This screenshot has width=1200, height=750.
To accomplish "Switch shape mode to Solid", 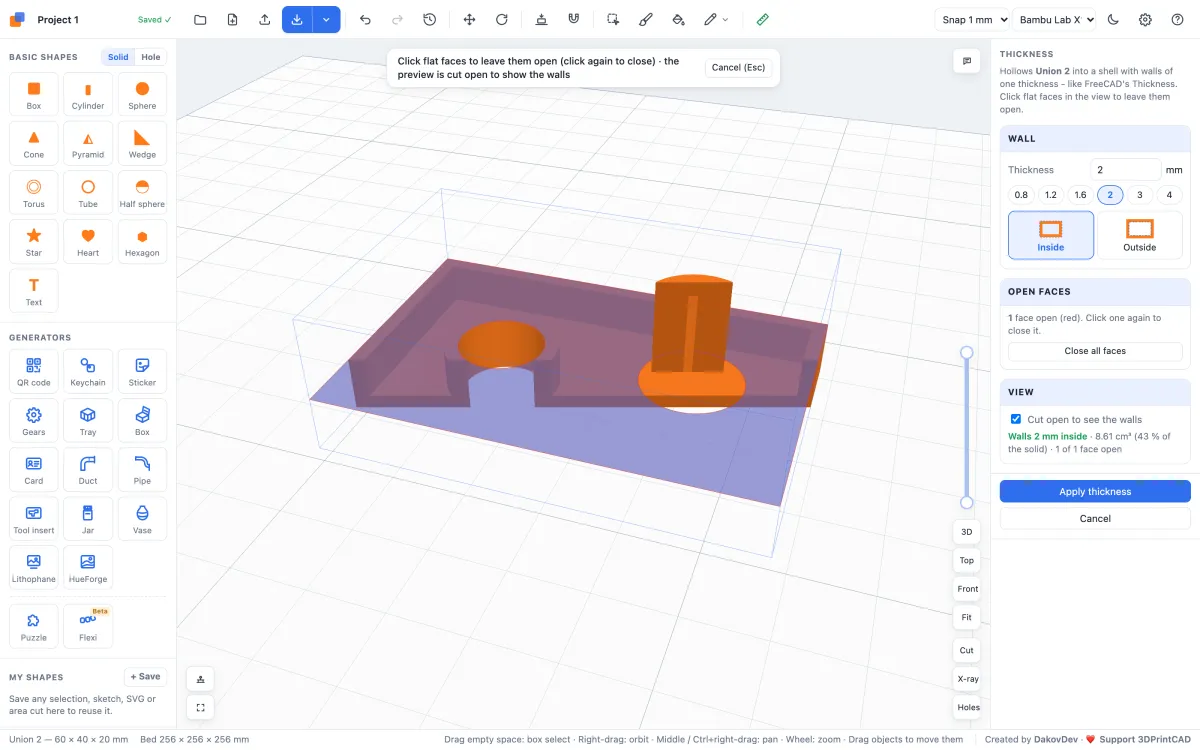I will click(118, 57).
